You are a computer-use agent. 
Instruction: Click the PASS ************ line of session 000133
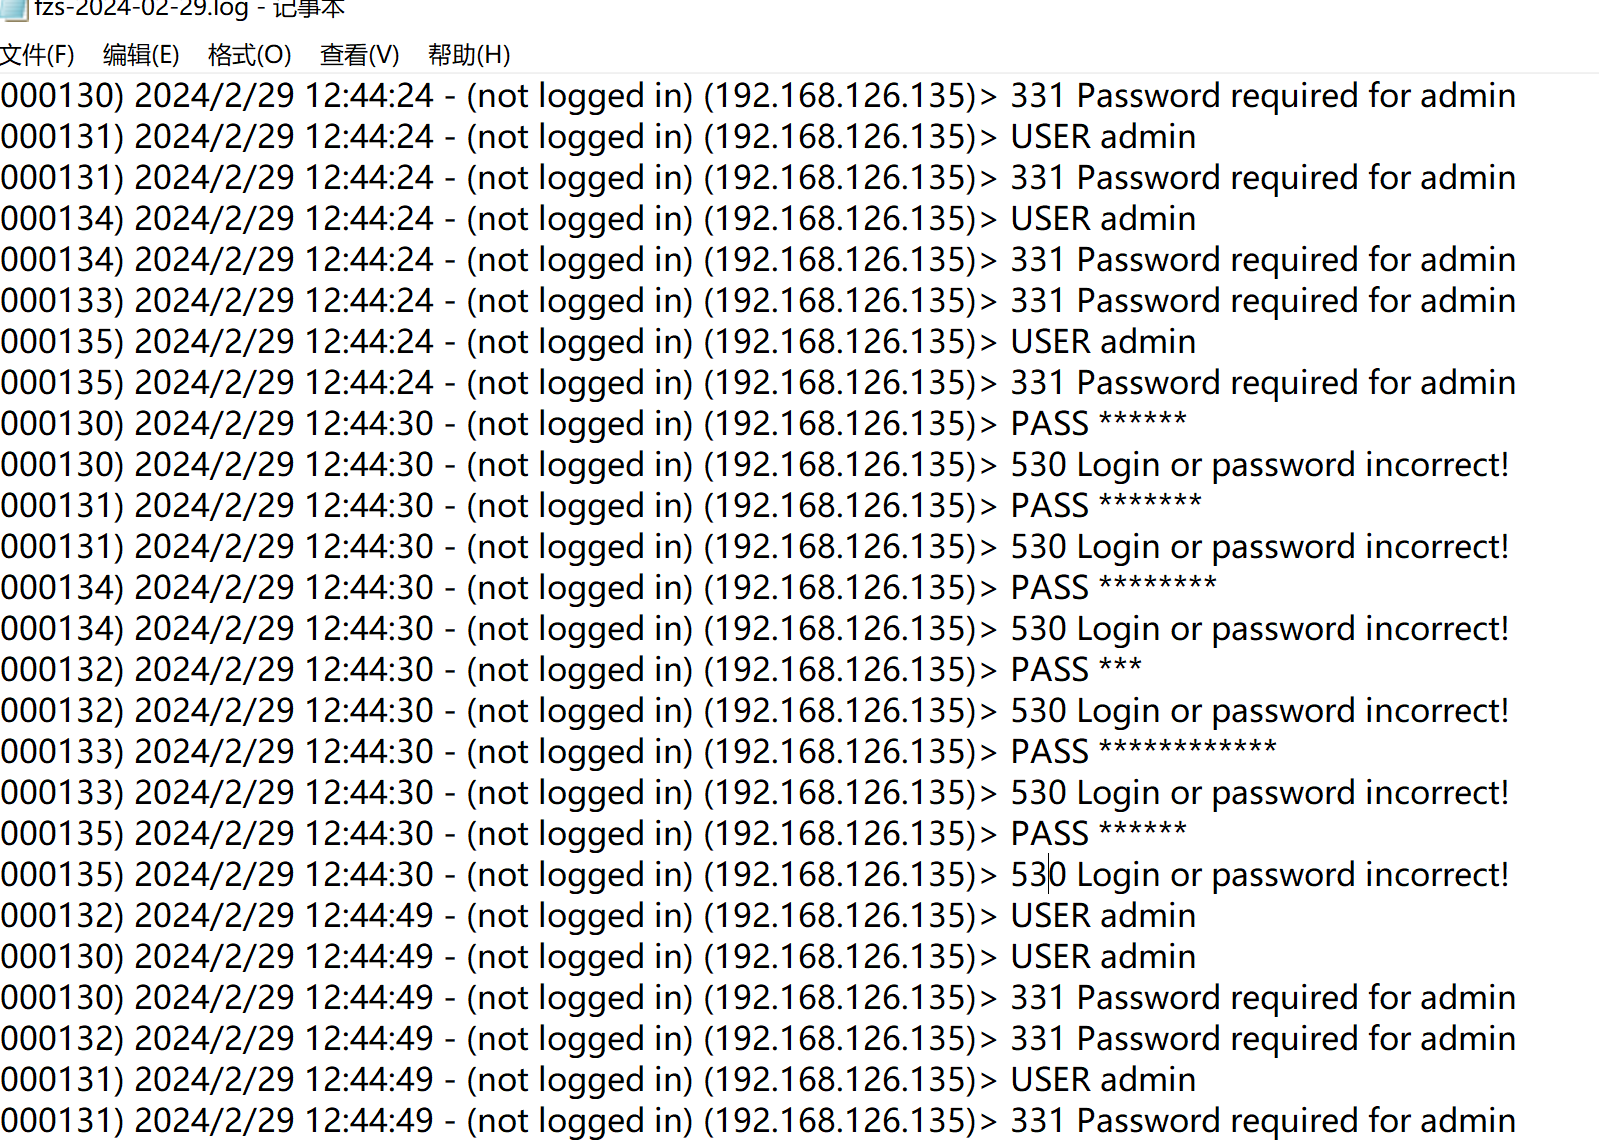point(639,752)
